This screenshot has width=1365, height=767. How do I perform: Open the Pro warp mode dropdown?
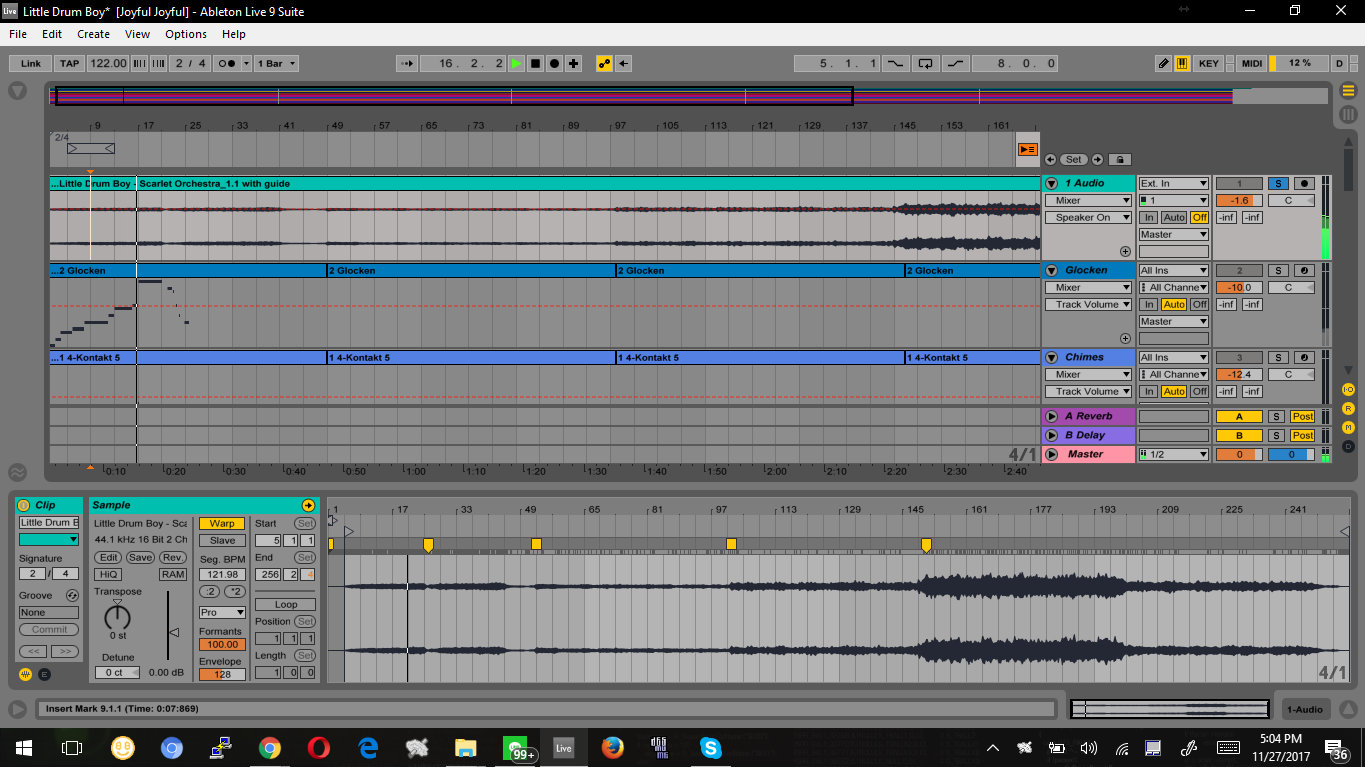[222, 612]
